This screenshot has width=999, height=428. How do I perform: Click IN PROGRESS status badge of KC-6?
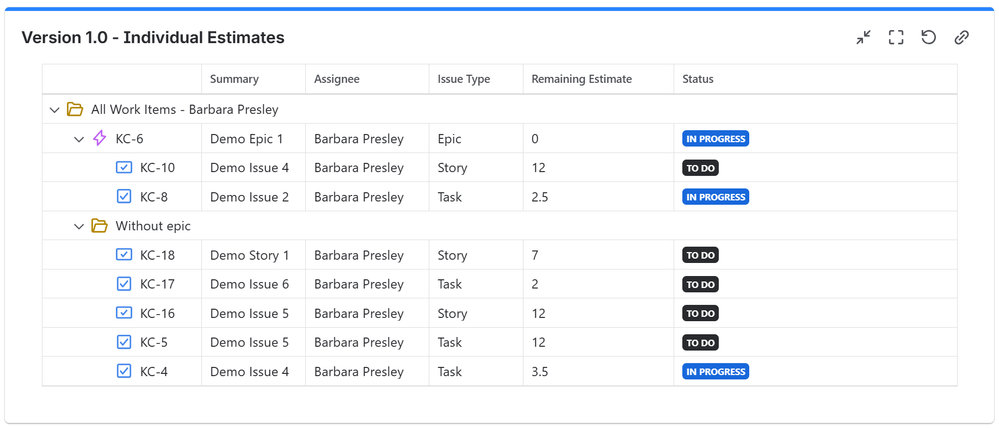click(x=715, y=139)
